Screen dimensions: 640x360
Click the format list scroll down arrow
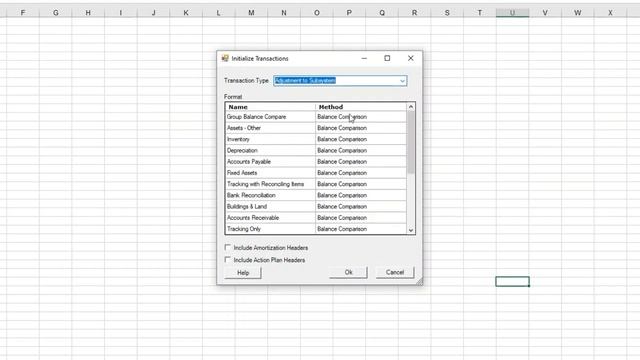411,230
